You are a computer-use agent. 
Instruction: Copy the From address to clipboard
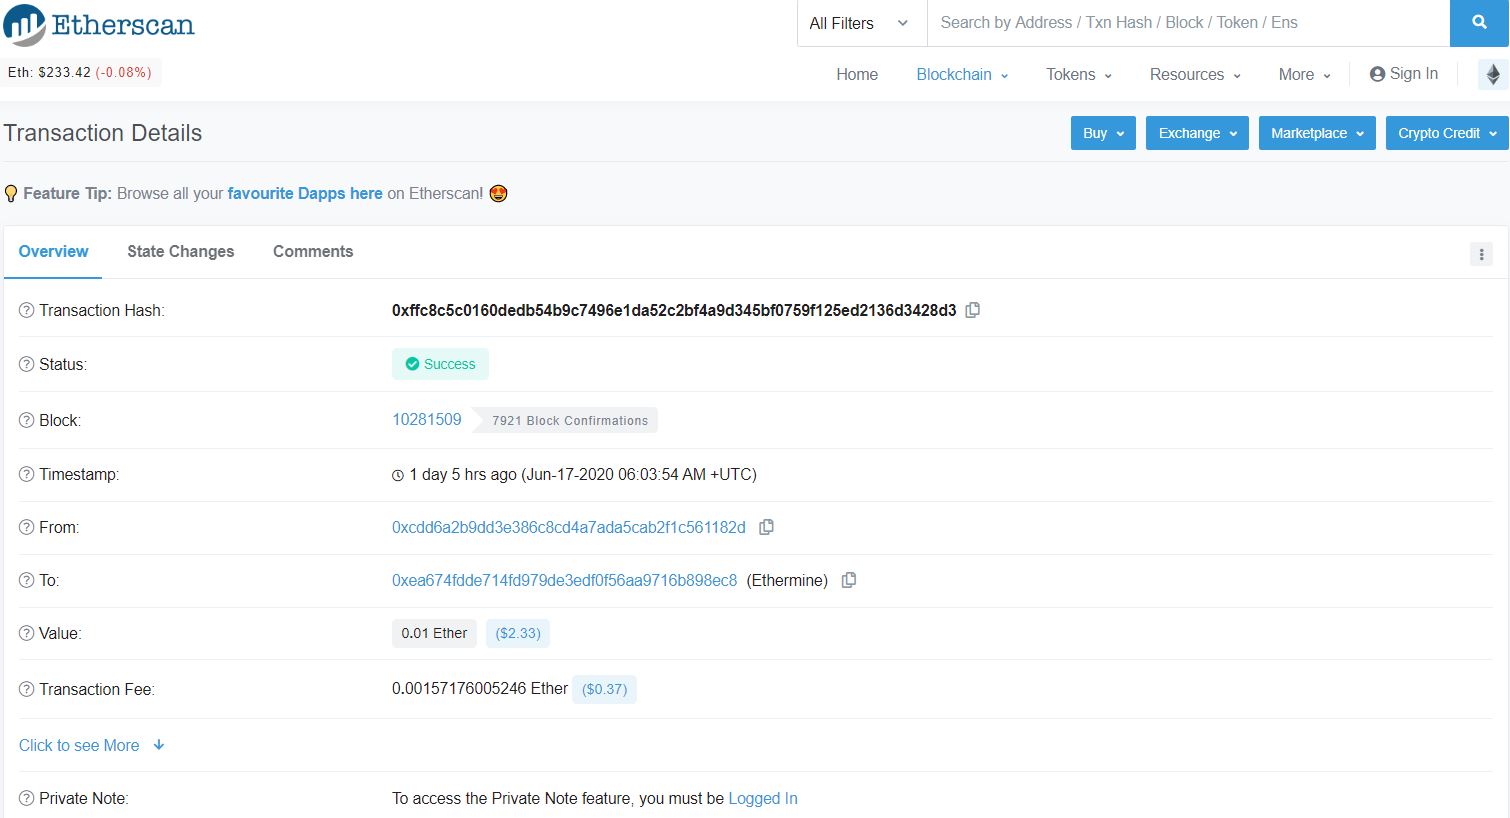[766, 527]
